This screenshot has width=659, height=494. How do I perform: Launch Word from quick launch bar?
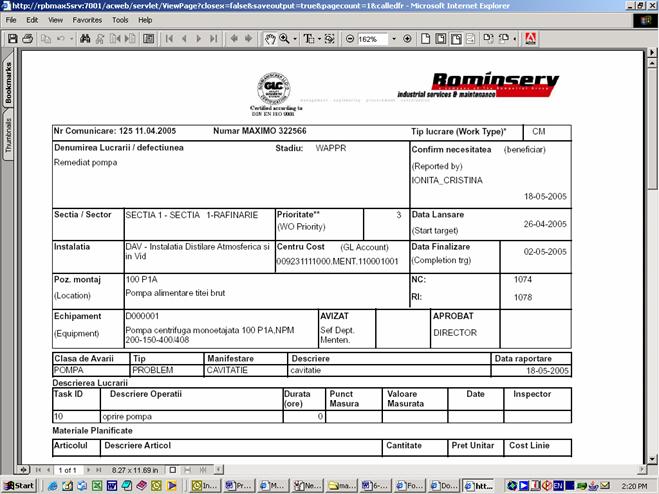(x=112, y=486)
